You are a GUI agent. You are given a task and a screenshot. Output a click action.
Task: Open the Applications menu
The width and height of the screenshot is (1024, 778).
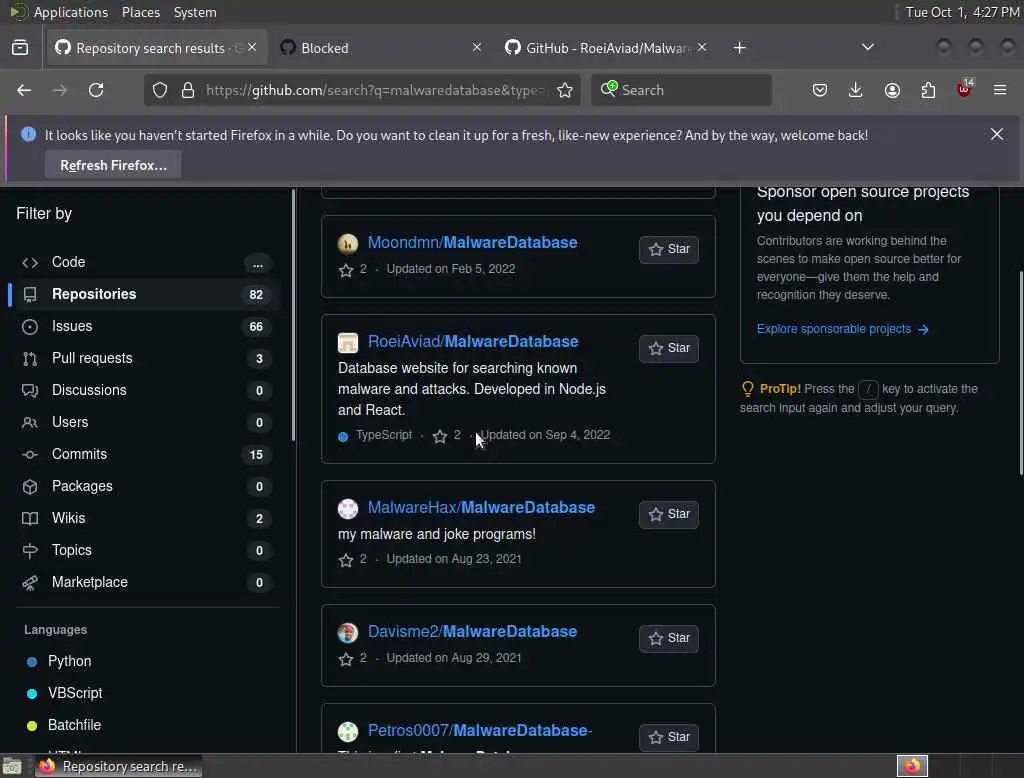click(x=71, y=12)
